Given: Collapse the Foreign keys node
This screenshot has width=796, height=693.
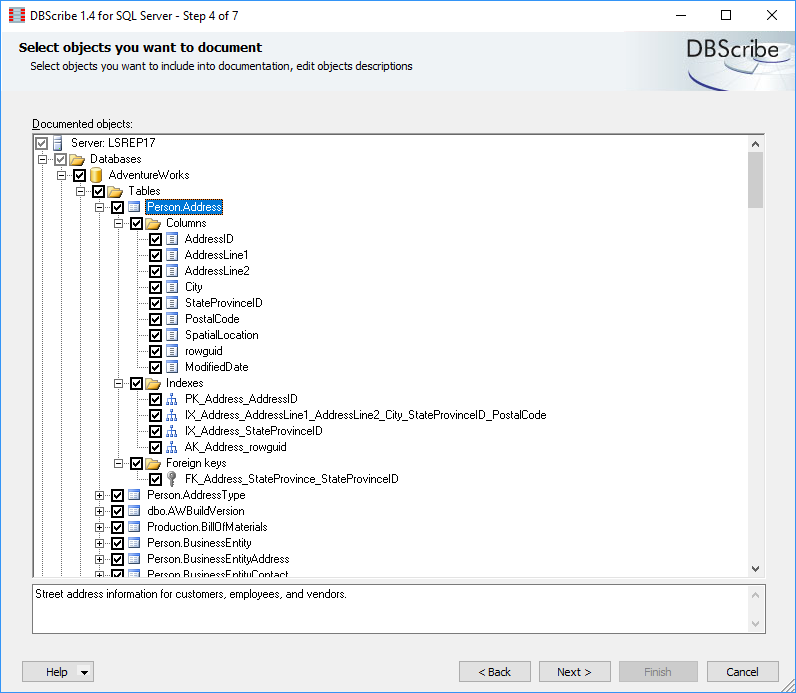Looking at the screenshot, I should pyautogui.click(x=118, y=463).
